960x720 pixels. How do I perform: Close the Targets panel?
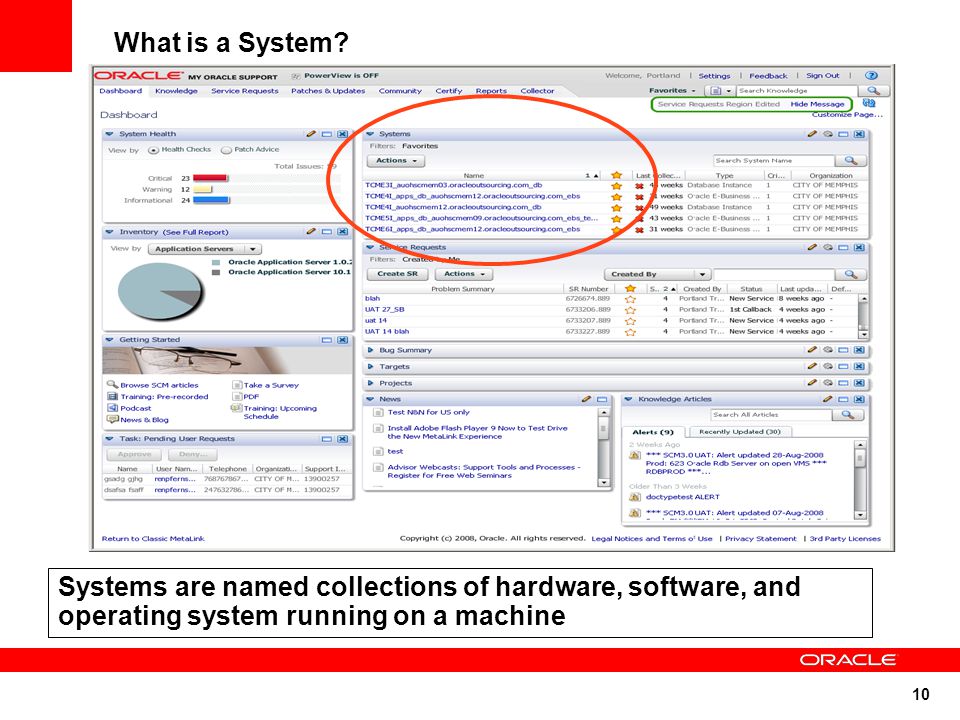point(859,366)
